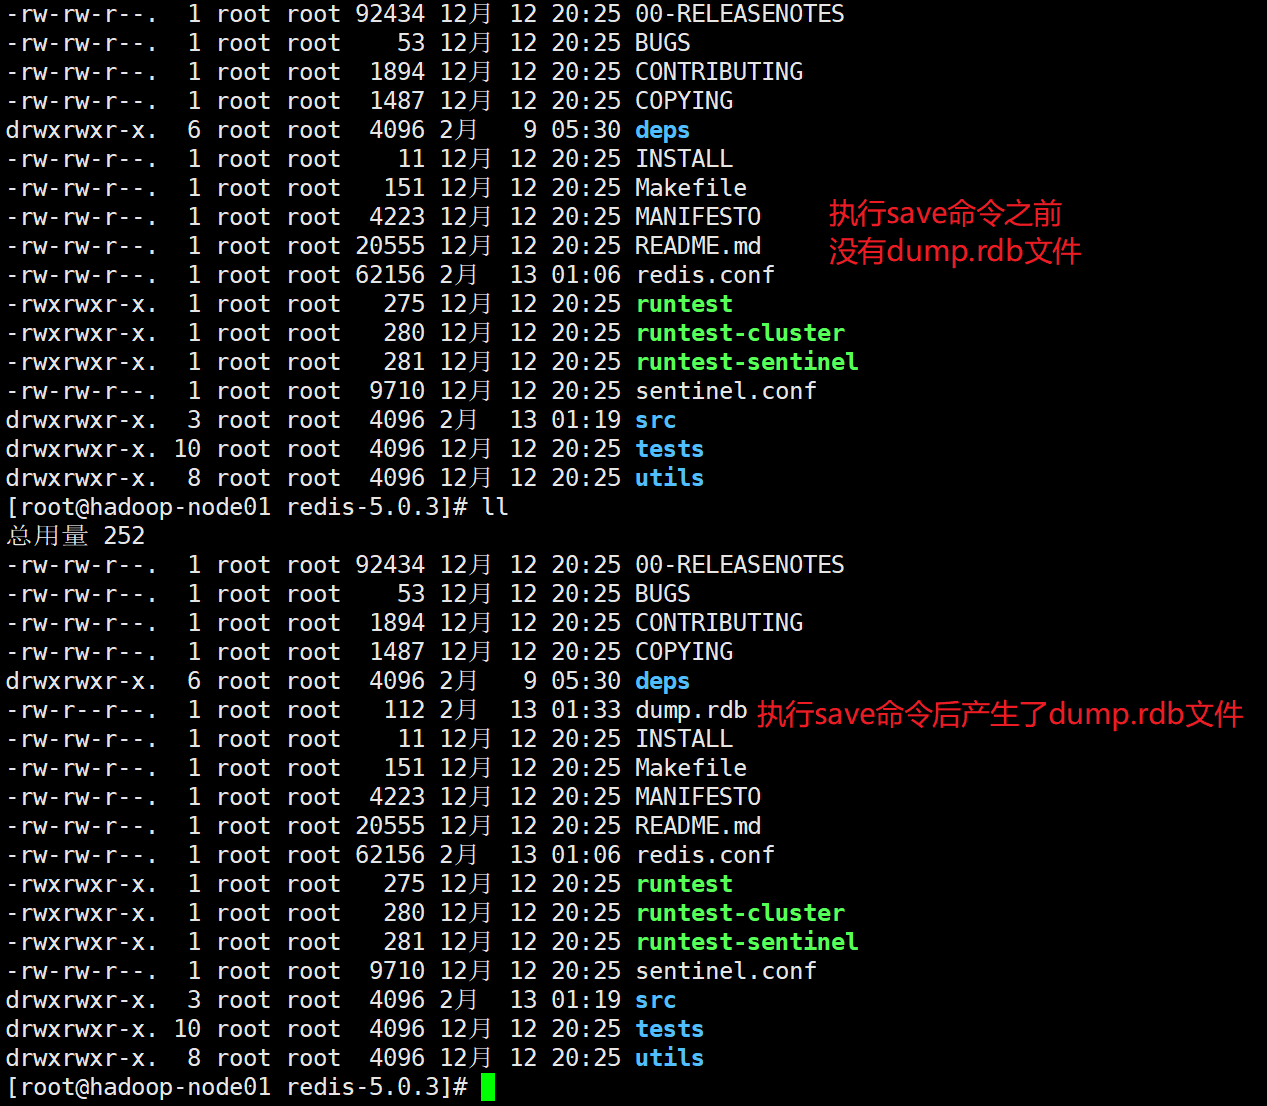Click 'runtest' script in the lower listing
This screenshot has width=1267, height=1106.
(x=684, y=884)
